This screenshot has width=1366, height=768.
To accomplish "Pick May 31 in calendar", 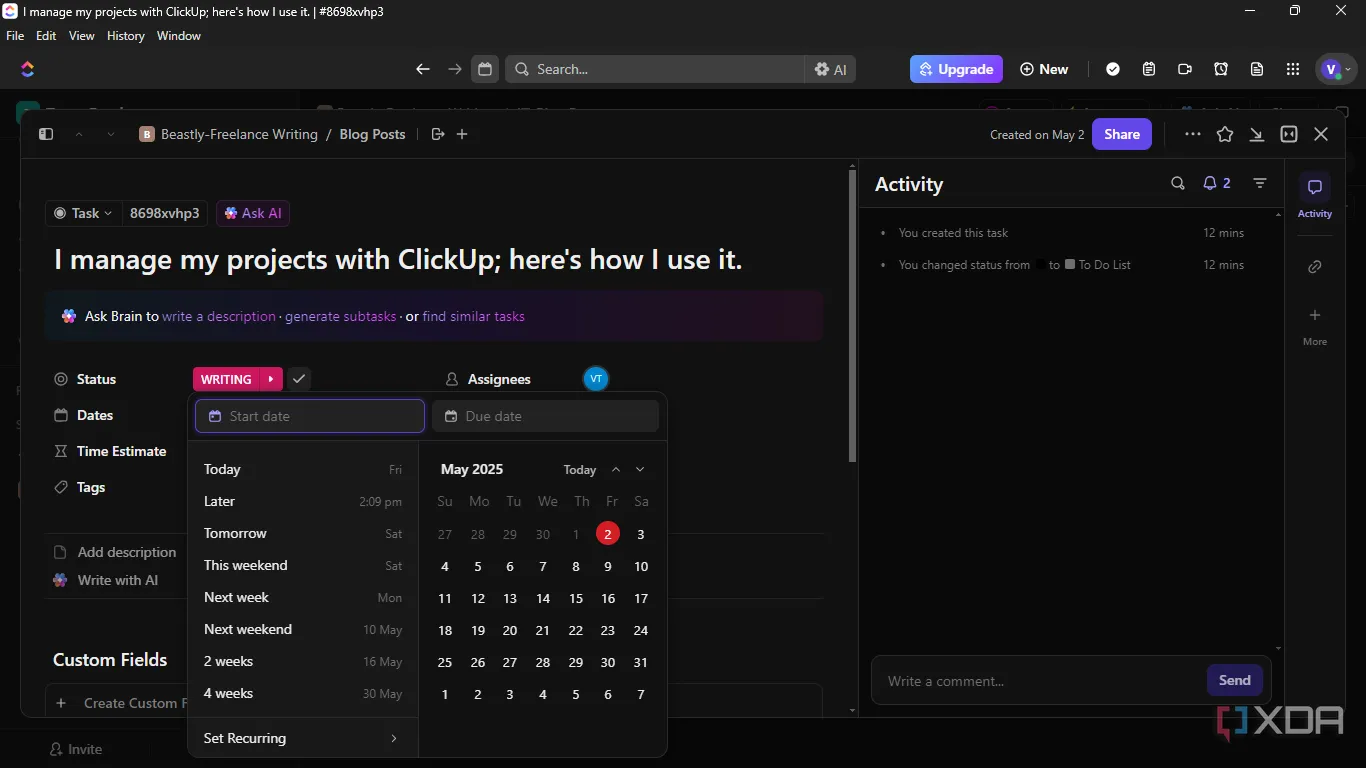I will pos(641,662).
